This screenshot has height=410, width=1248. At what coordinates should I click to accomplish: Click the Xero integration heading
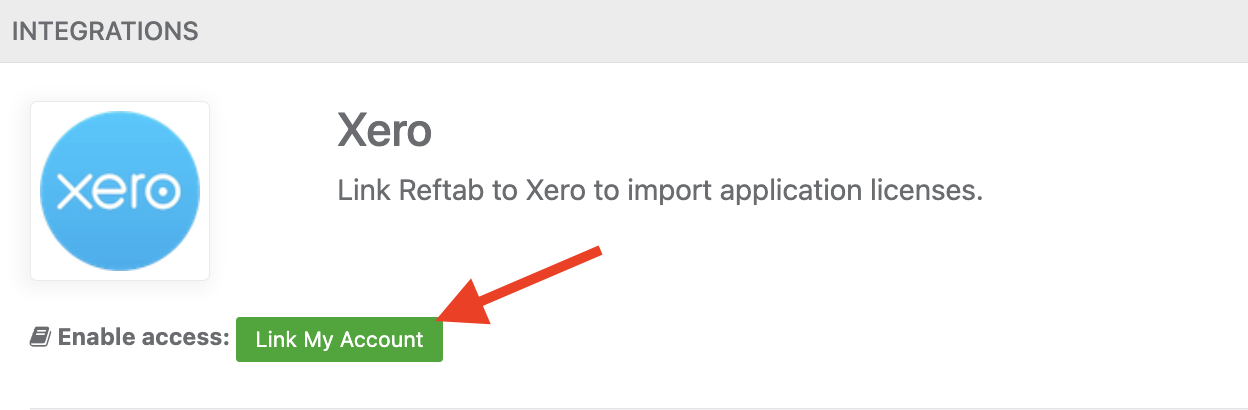(385, 131)
